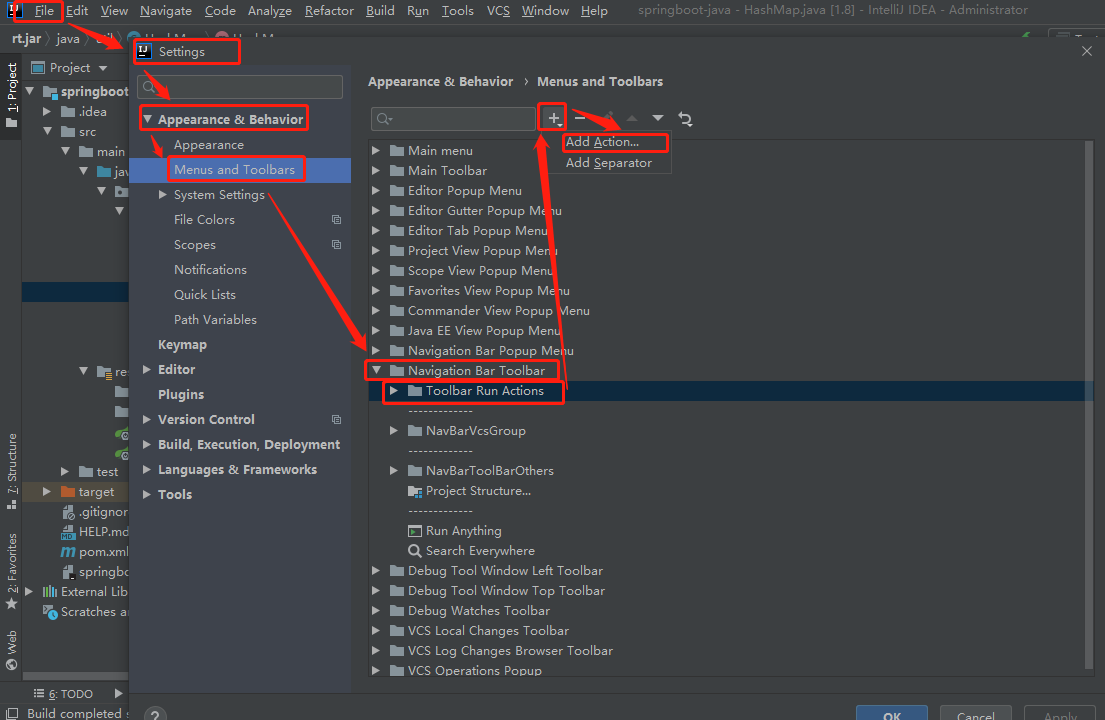Select the Path Variables settings item

click(215, 320)
